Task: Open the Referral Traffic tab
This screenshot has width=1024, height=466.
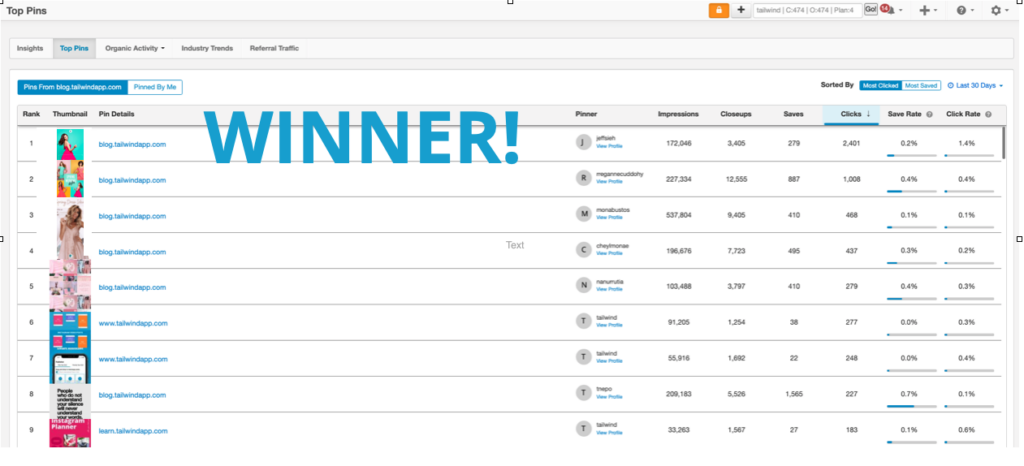Action: tap(274, 48)
